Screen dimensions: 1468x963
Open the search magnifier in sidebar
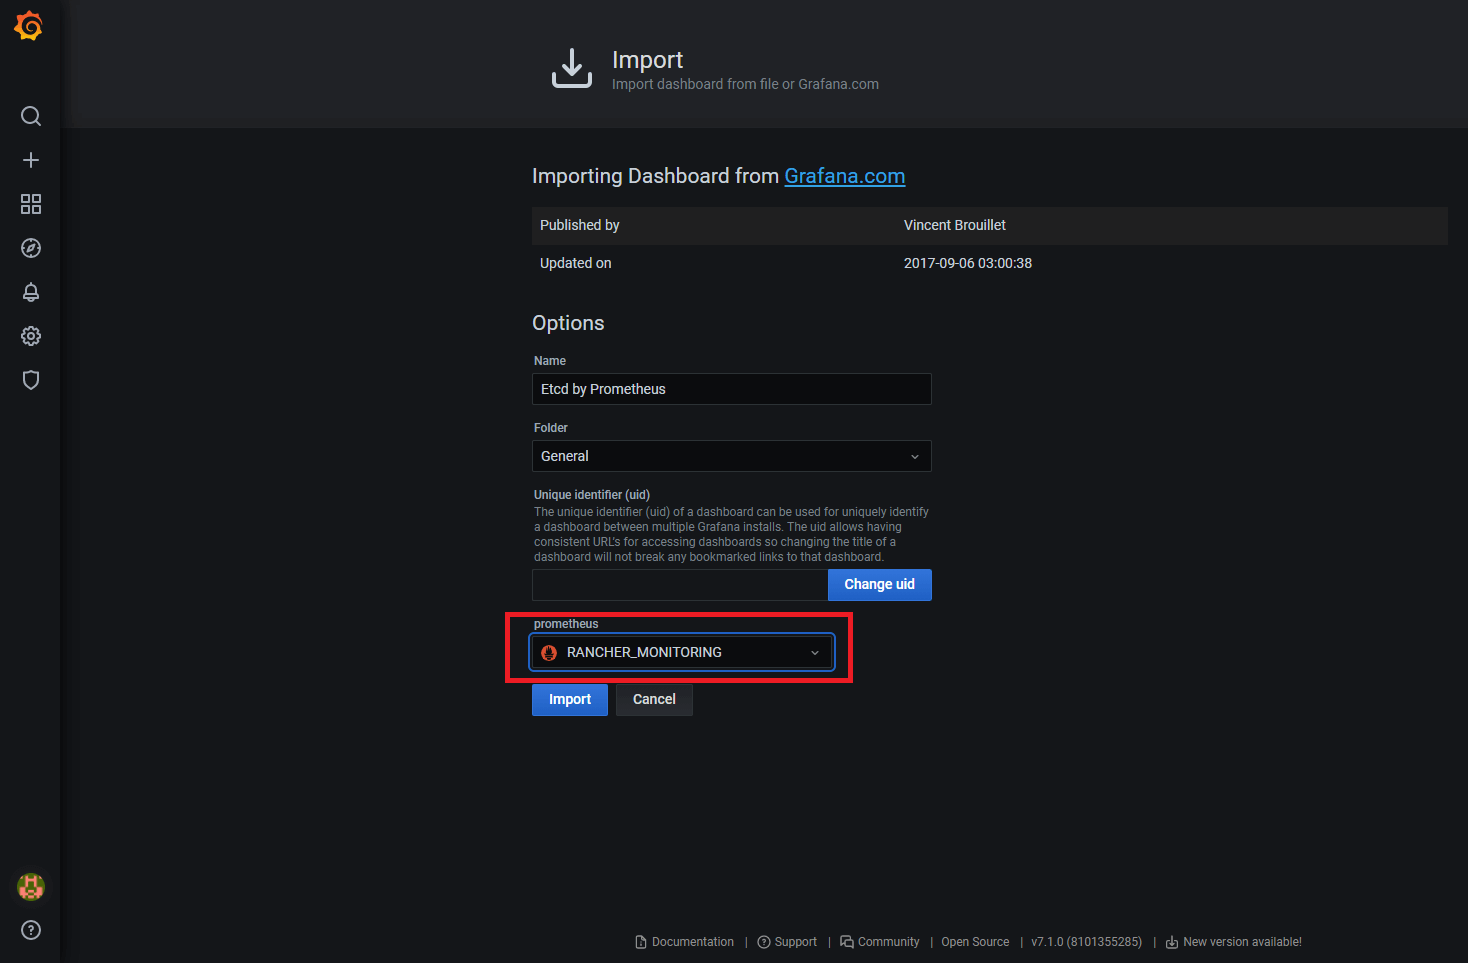click(31, 116)
